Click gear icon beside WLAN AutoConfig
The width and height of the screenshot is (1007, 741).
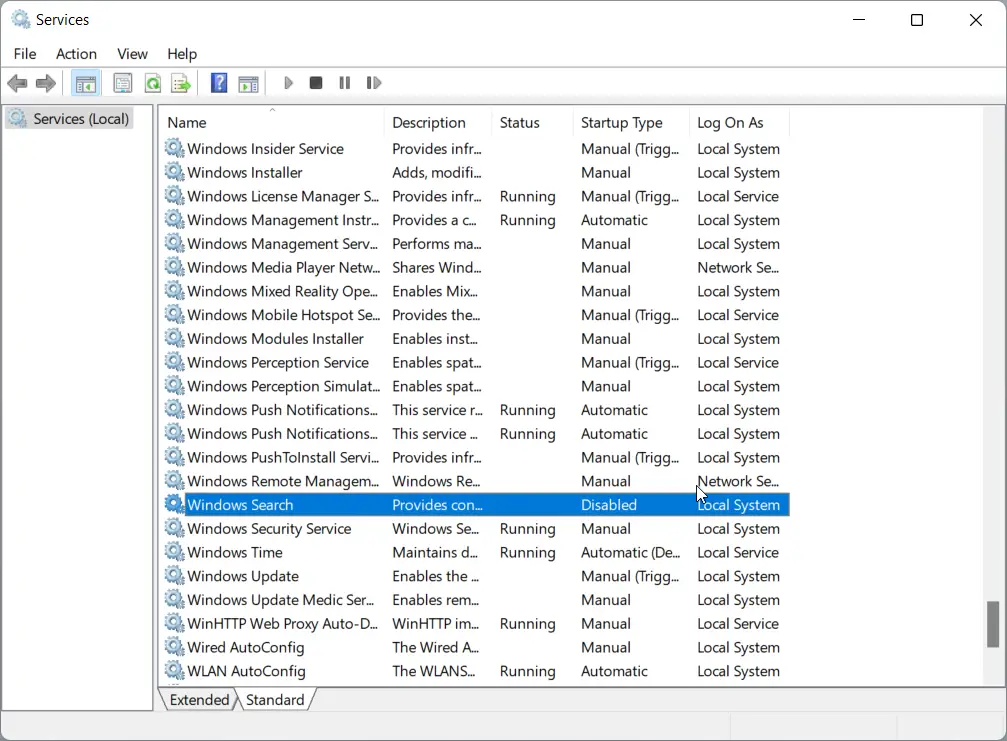174,670
